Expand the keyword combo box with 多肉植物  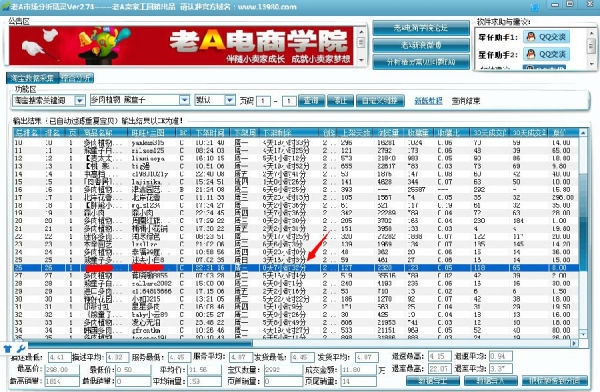click(x=184, y=100)
